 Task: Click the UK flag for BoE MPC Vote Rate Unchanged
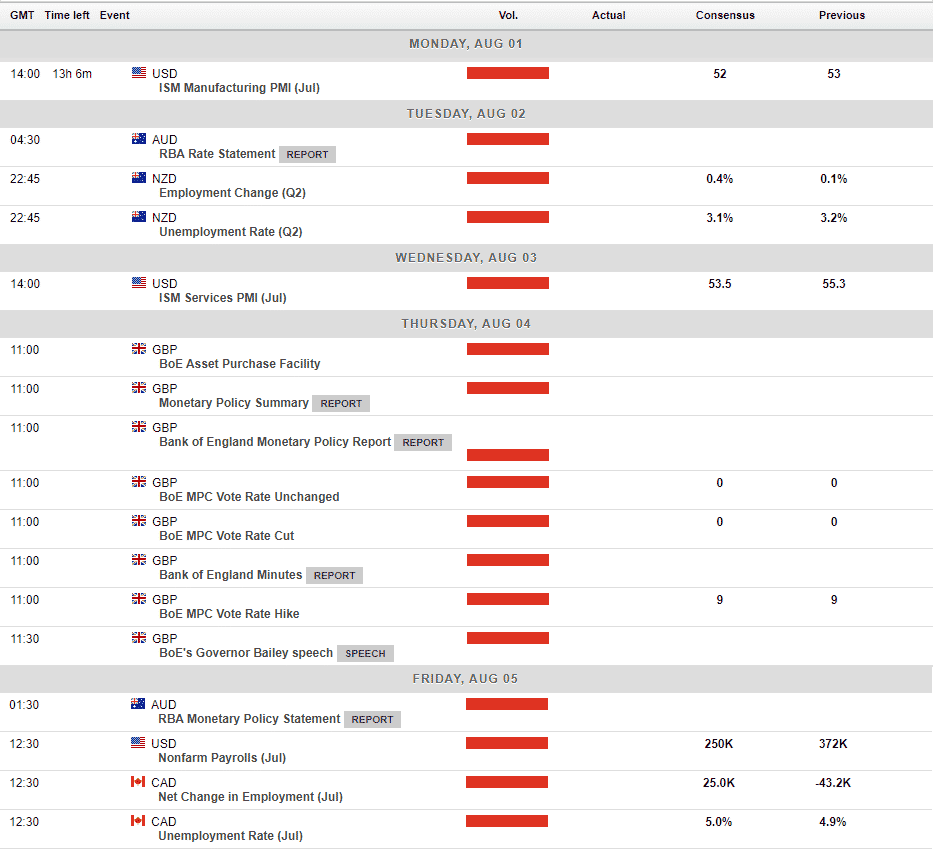[x=138, y=482]
